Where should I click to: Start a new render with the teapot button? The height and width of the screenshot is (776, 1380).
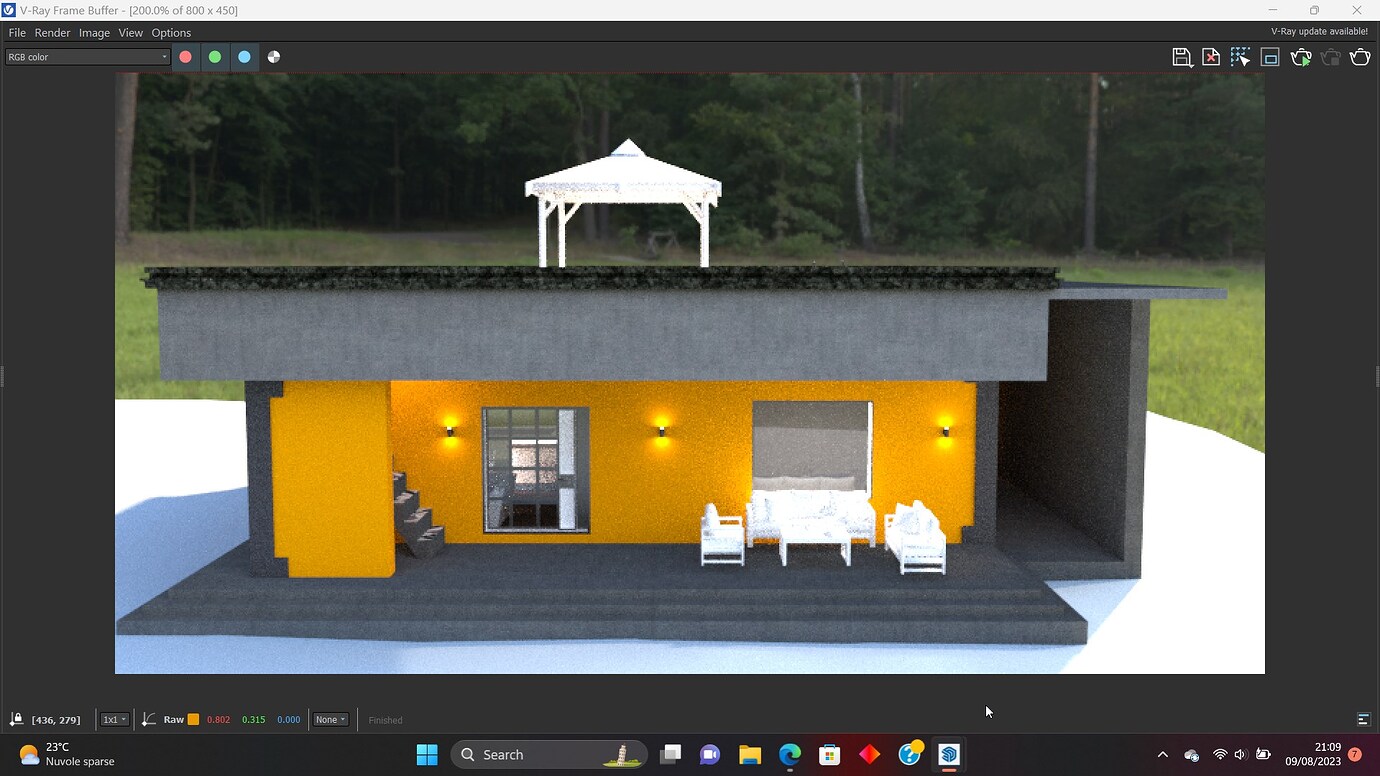(1301, 57)
